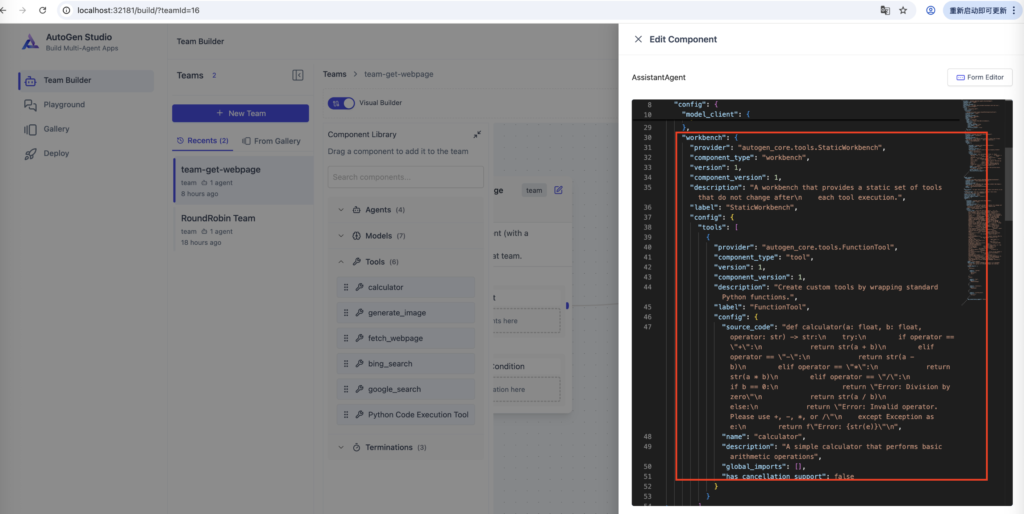Open the Deploy page in the sidebar
The image size is (1024, 514).
point(87,153)
